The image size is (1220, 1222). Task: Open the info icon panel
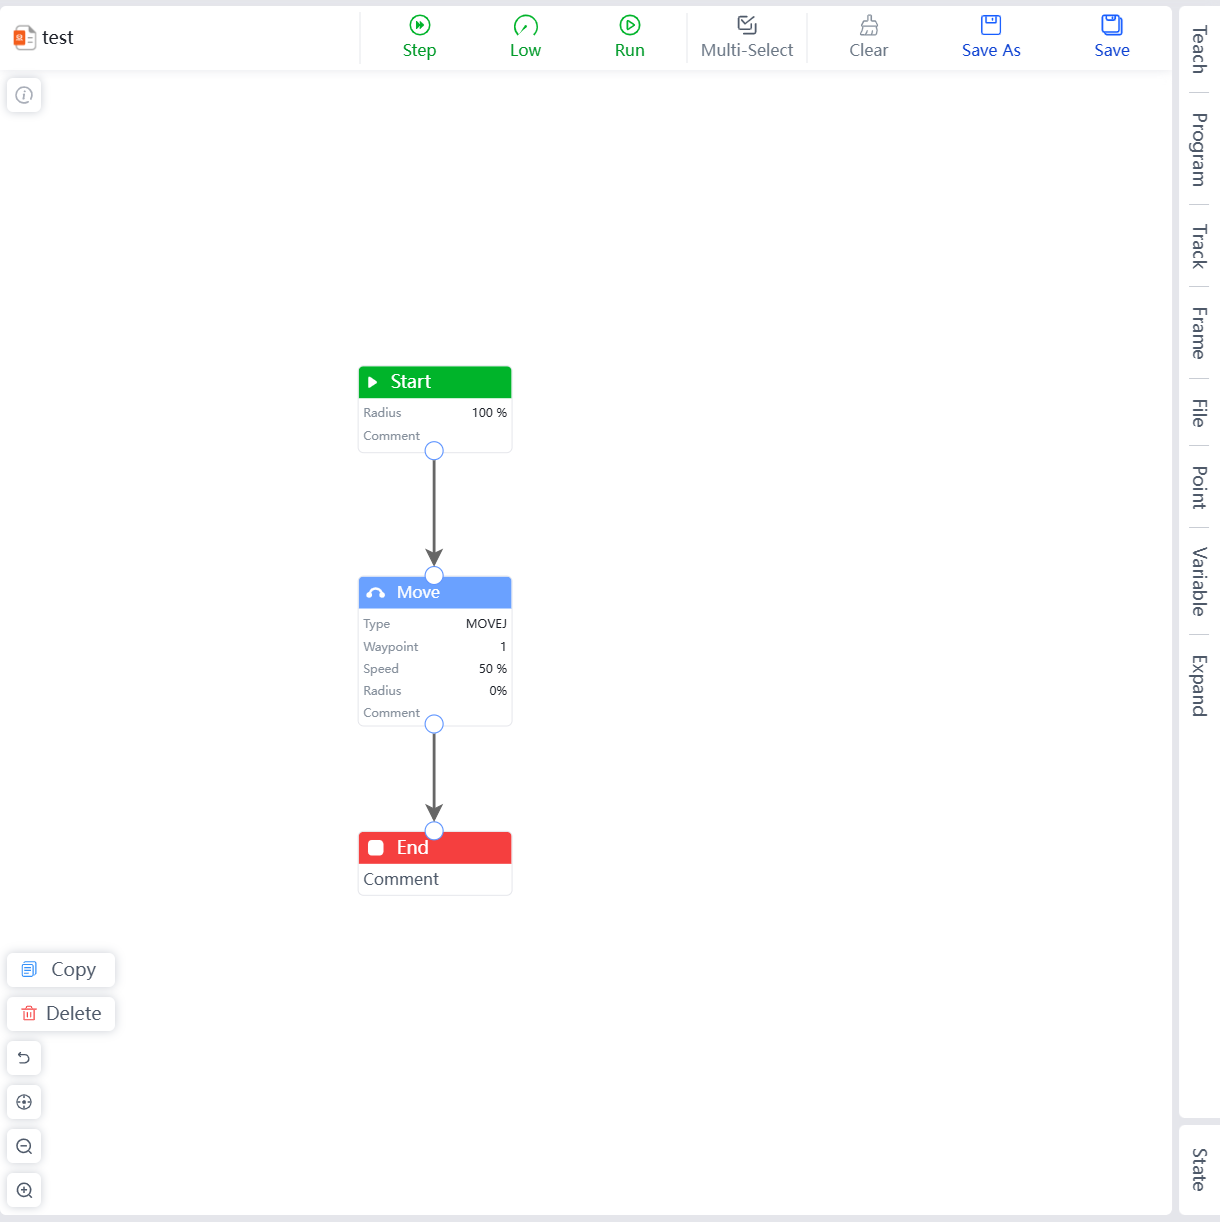coord(24,95)
